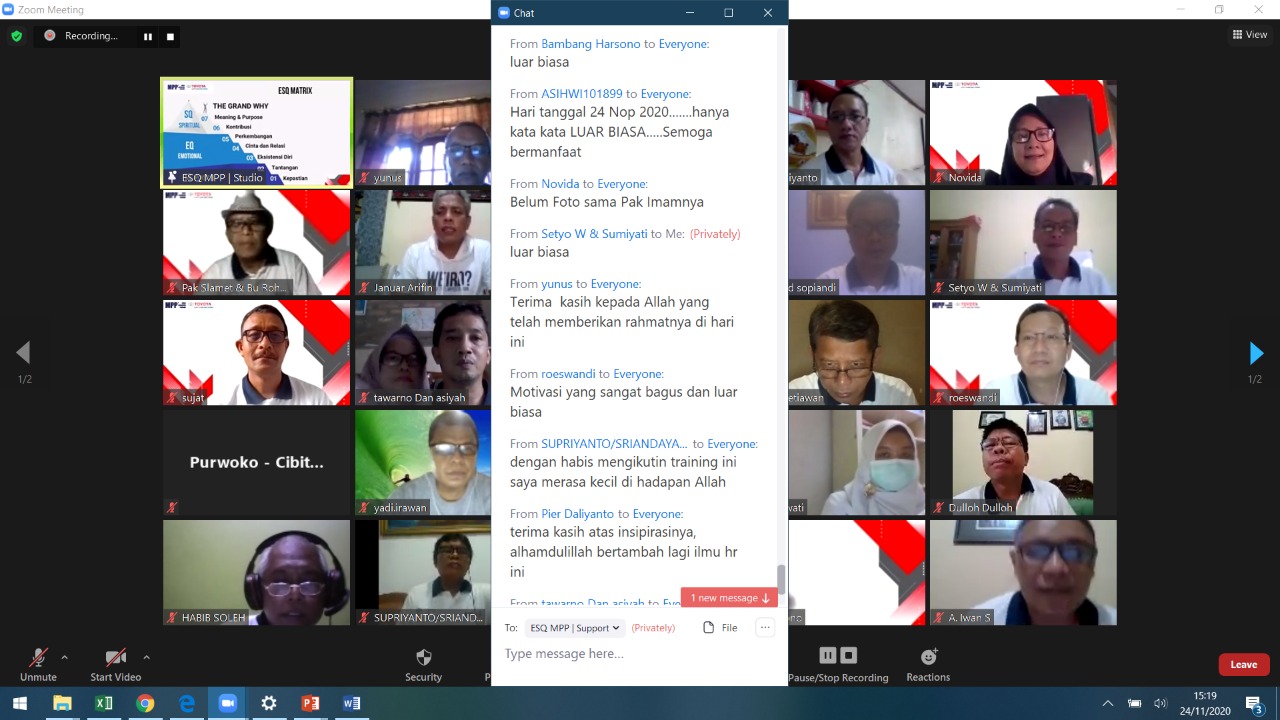Unmute the microphone
The height and width of the screenshot is (720, 1280).
[x=38, y=658]
